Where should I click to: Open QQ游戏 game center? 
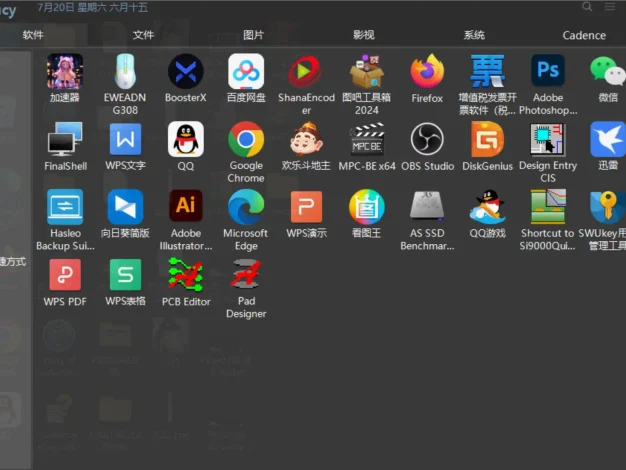487,207
